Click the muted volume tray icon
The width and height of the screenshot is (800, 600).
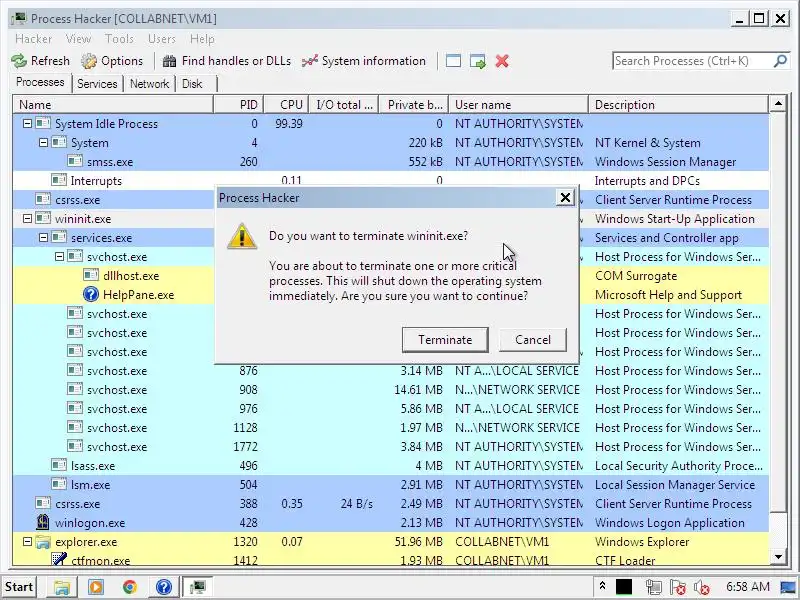click(702, 587)
